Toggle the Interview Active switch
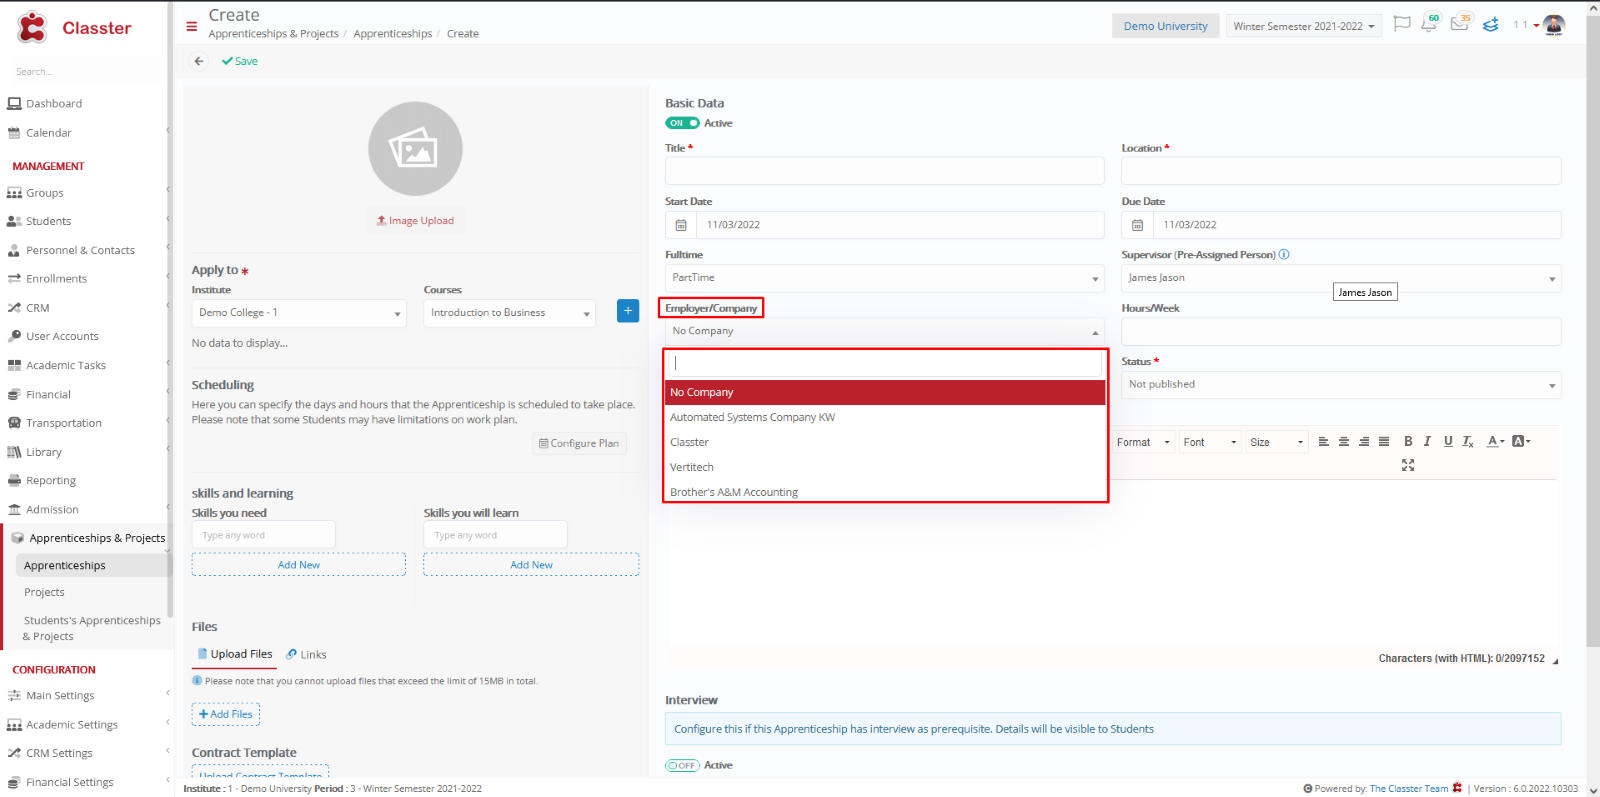This screenshot has width=1600, height=797. (682, 765)
